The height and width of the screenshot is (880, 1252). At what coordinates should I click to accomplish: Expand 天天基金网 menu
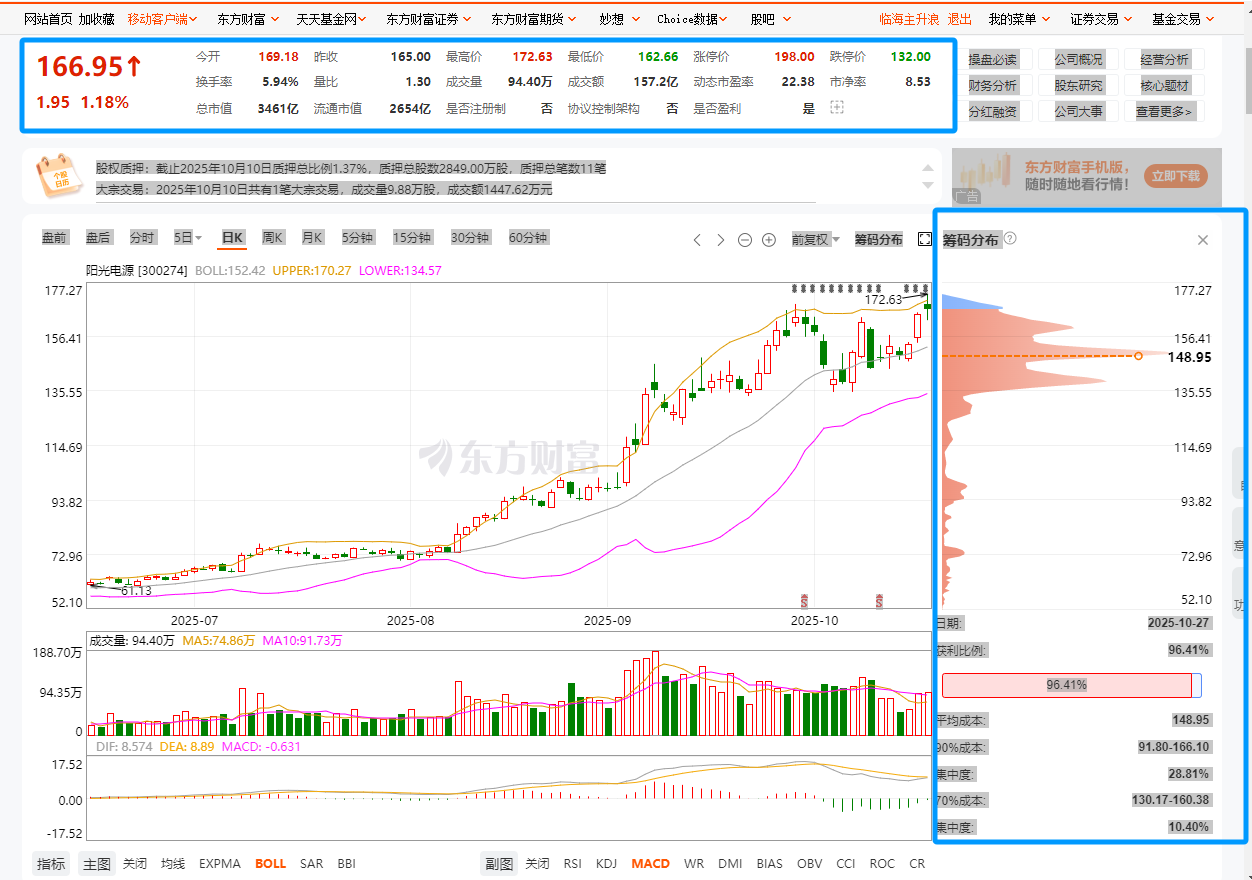[332, 19]
